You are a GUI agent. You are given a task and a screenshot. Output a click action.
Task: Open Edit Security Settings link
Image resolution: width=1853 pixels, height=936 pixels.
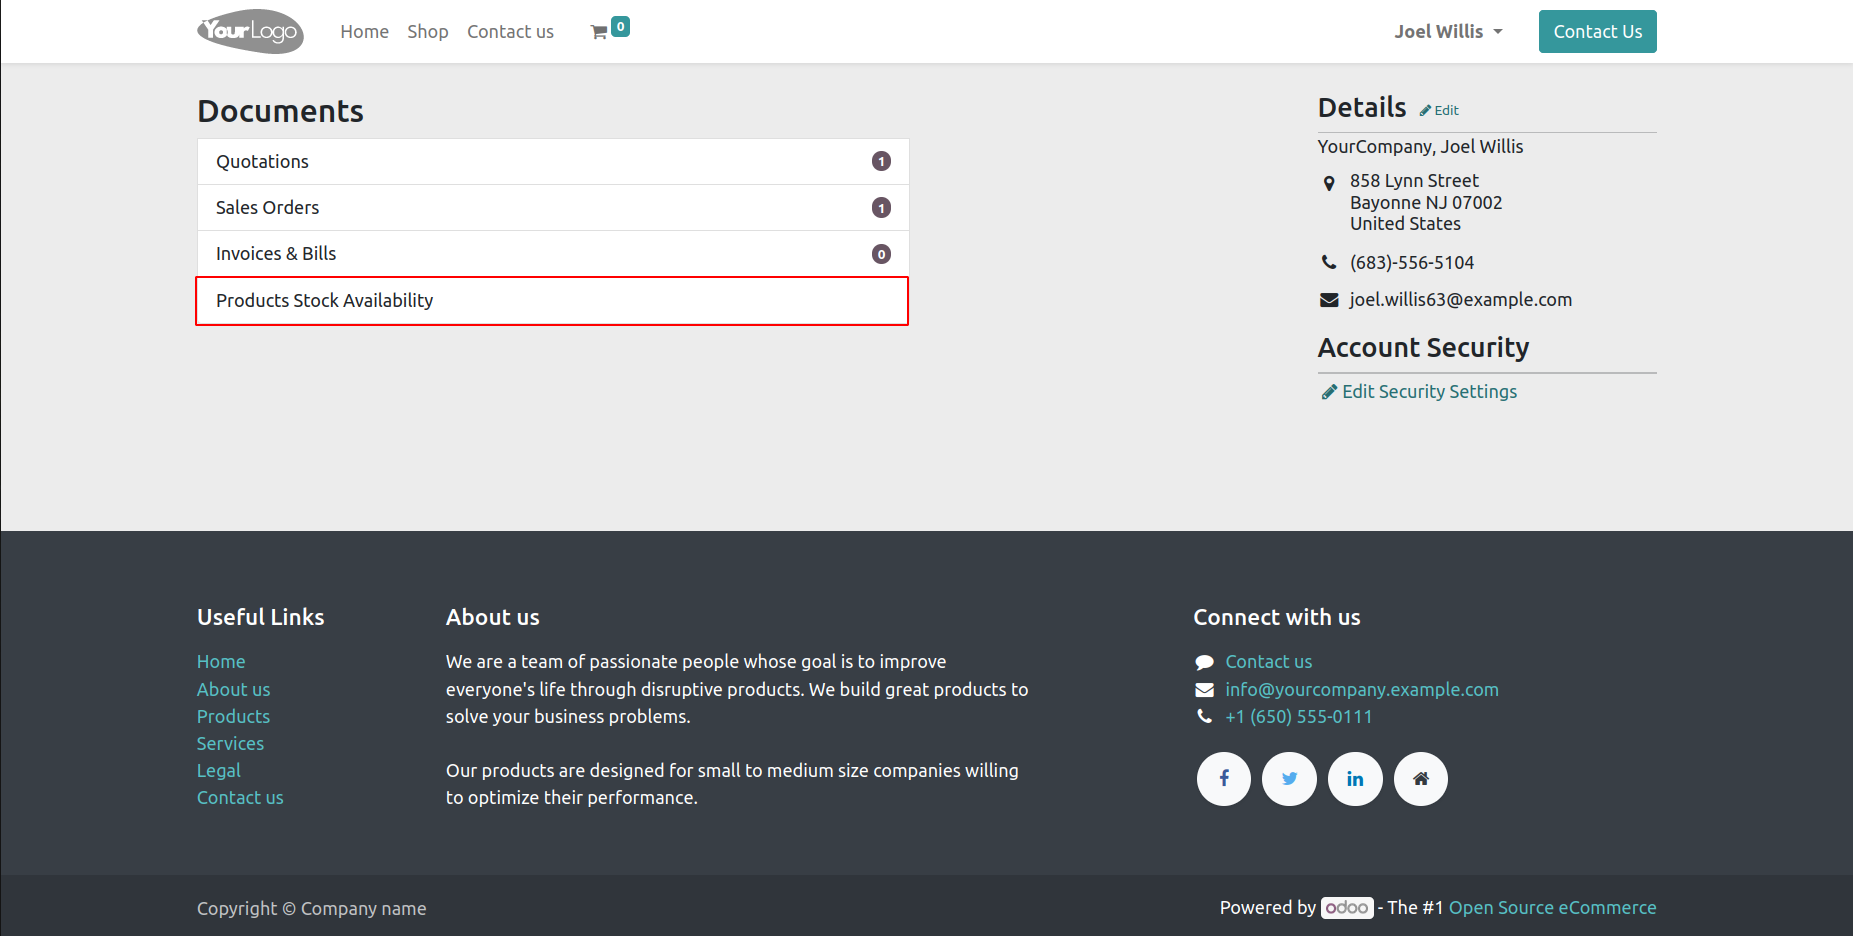click(1428, 392)
